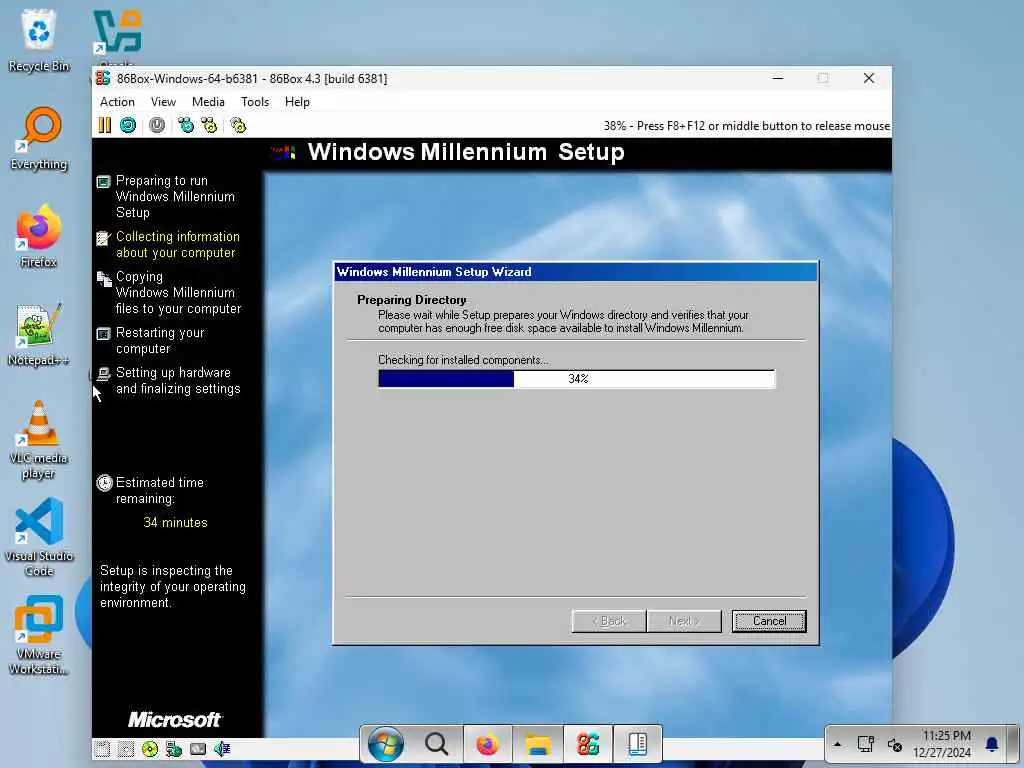
Task: Click the Windows Millennium Setup Wizard title bar
Action: pos(575,272)
